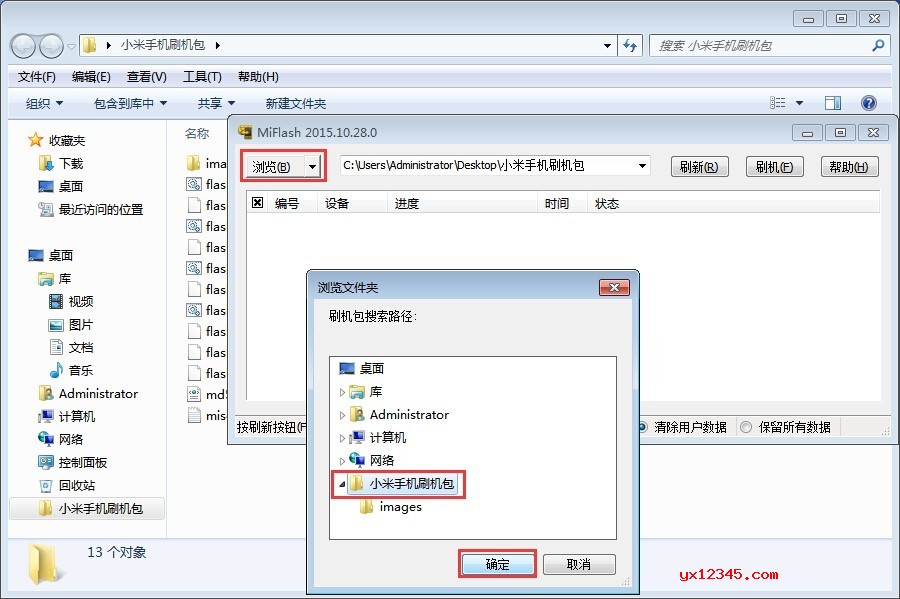Click the 刷机(F) button in MiFlash
This screenshot has height=599, width=900.
click(x=774, y=167)
